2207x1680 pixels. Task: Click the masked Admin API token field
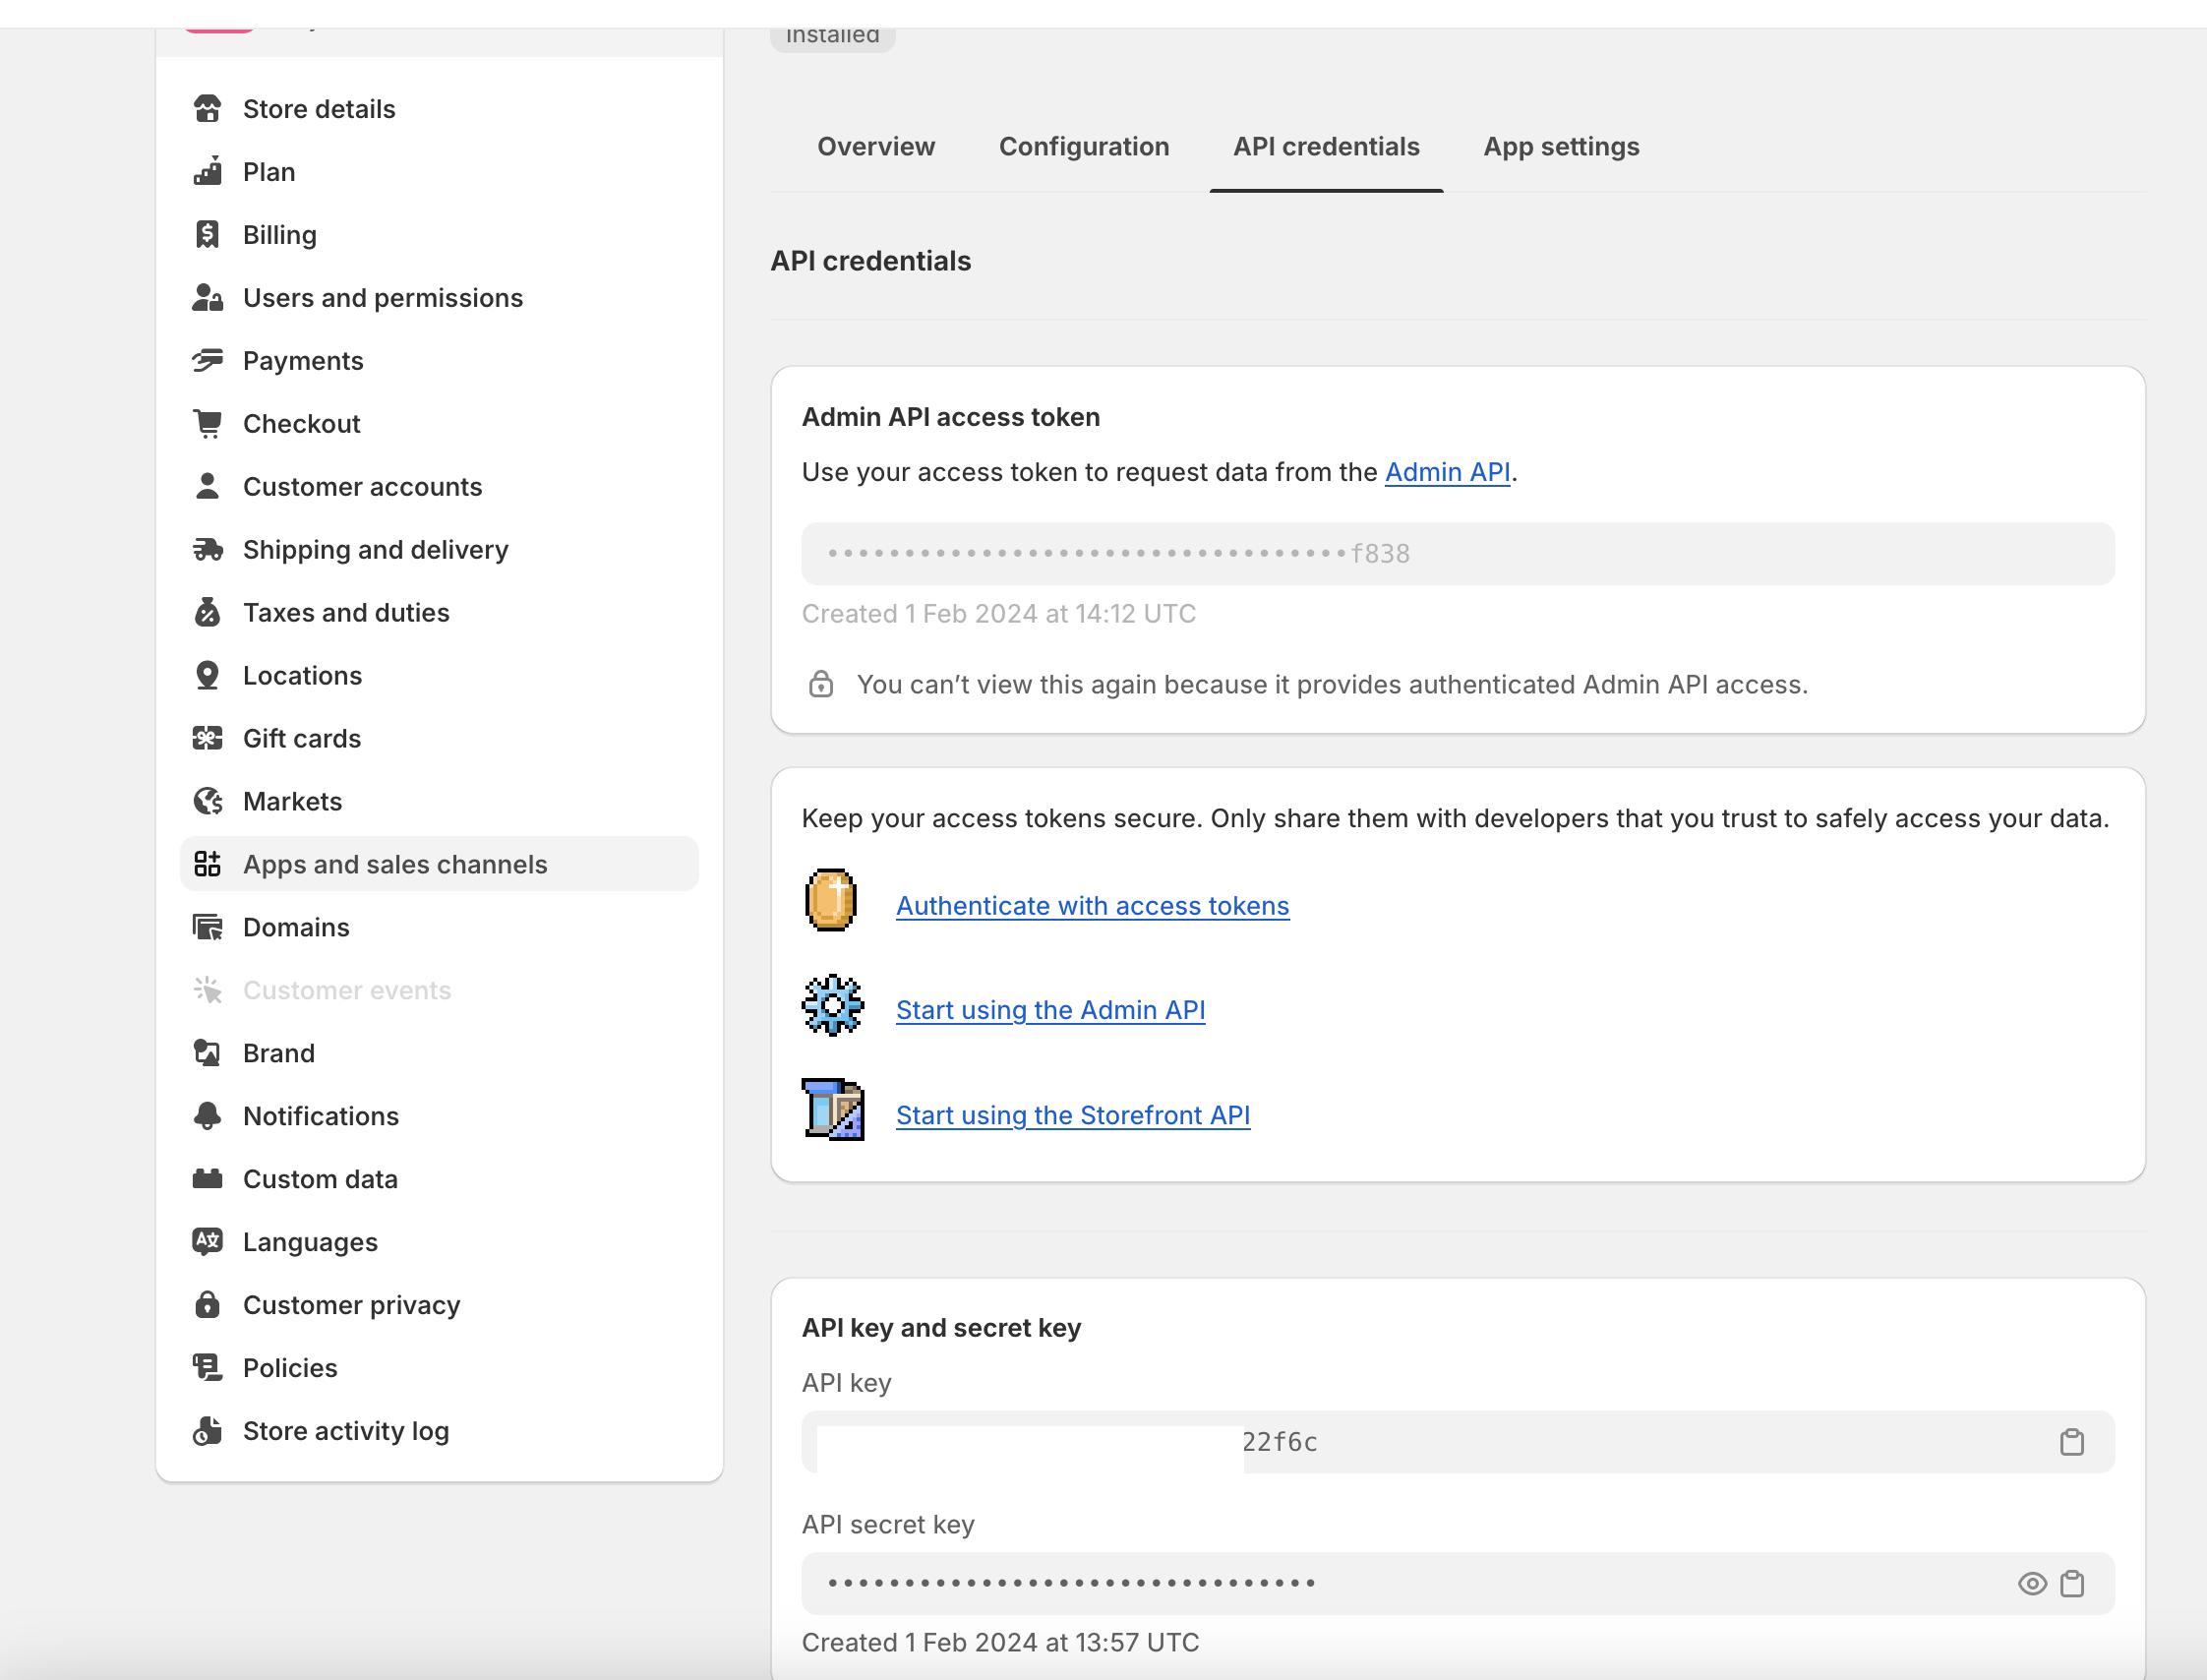1456,554
